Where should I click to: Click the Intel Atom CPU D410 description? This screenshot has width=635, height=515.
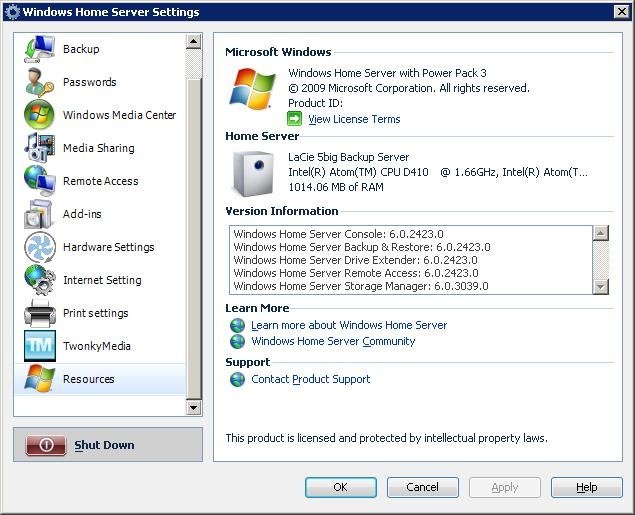click(438, 172)
